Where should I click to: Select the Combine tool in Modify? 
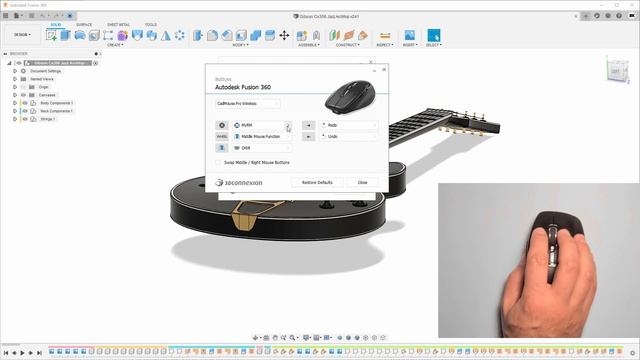[x=256, y=36]
